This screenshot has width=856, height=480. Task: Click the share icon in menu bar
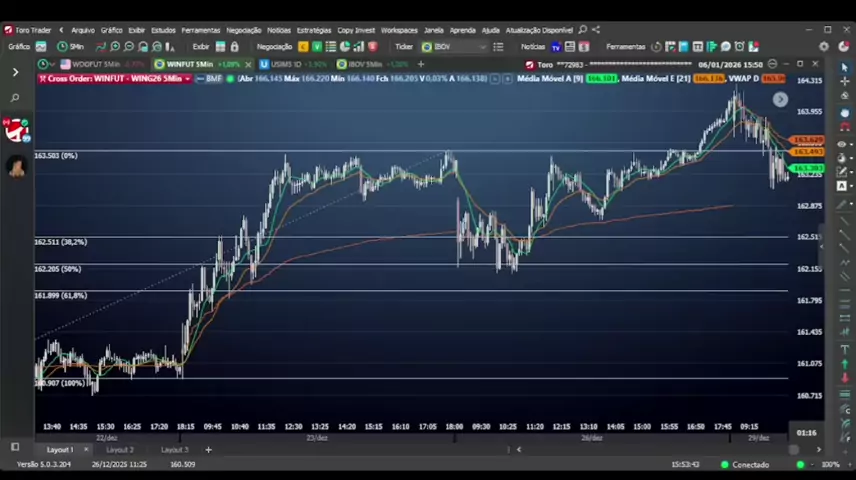pyautogui.click(x=595, y=30)
